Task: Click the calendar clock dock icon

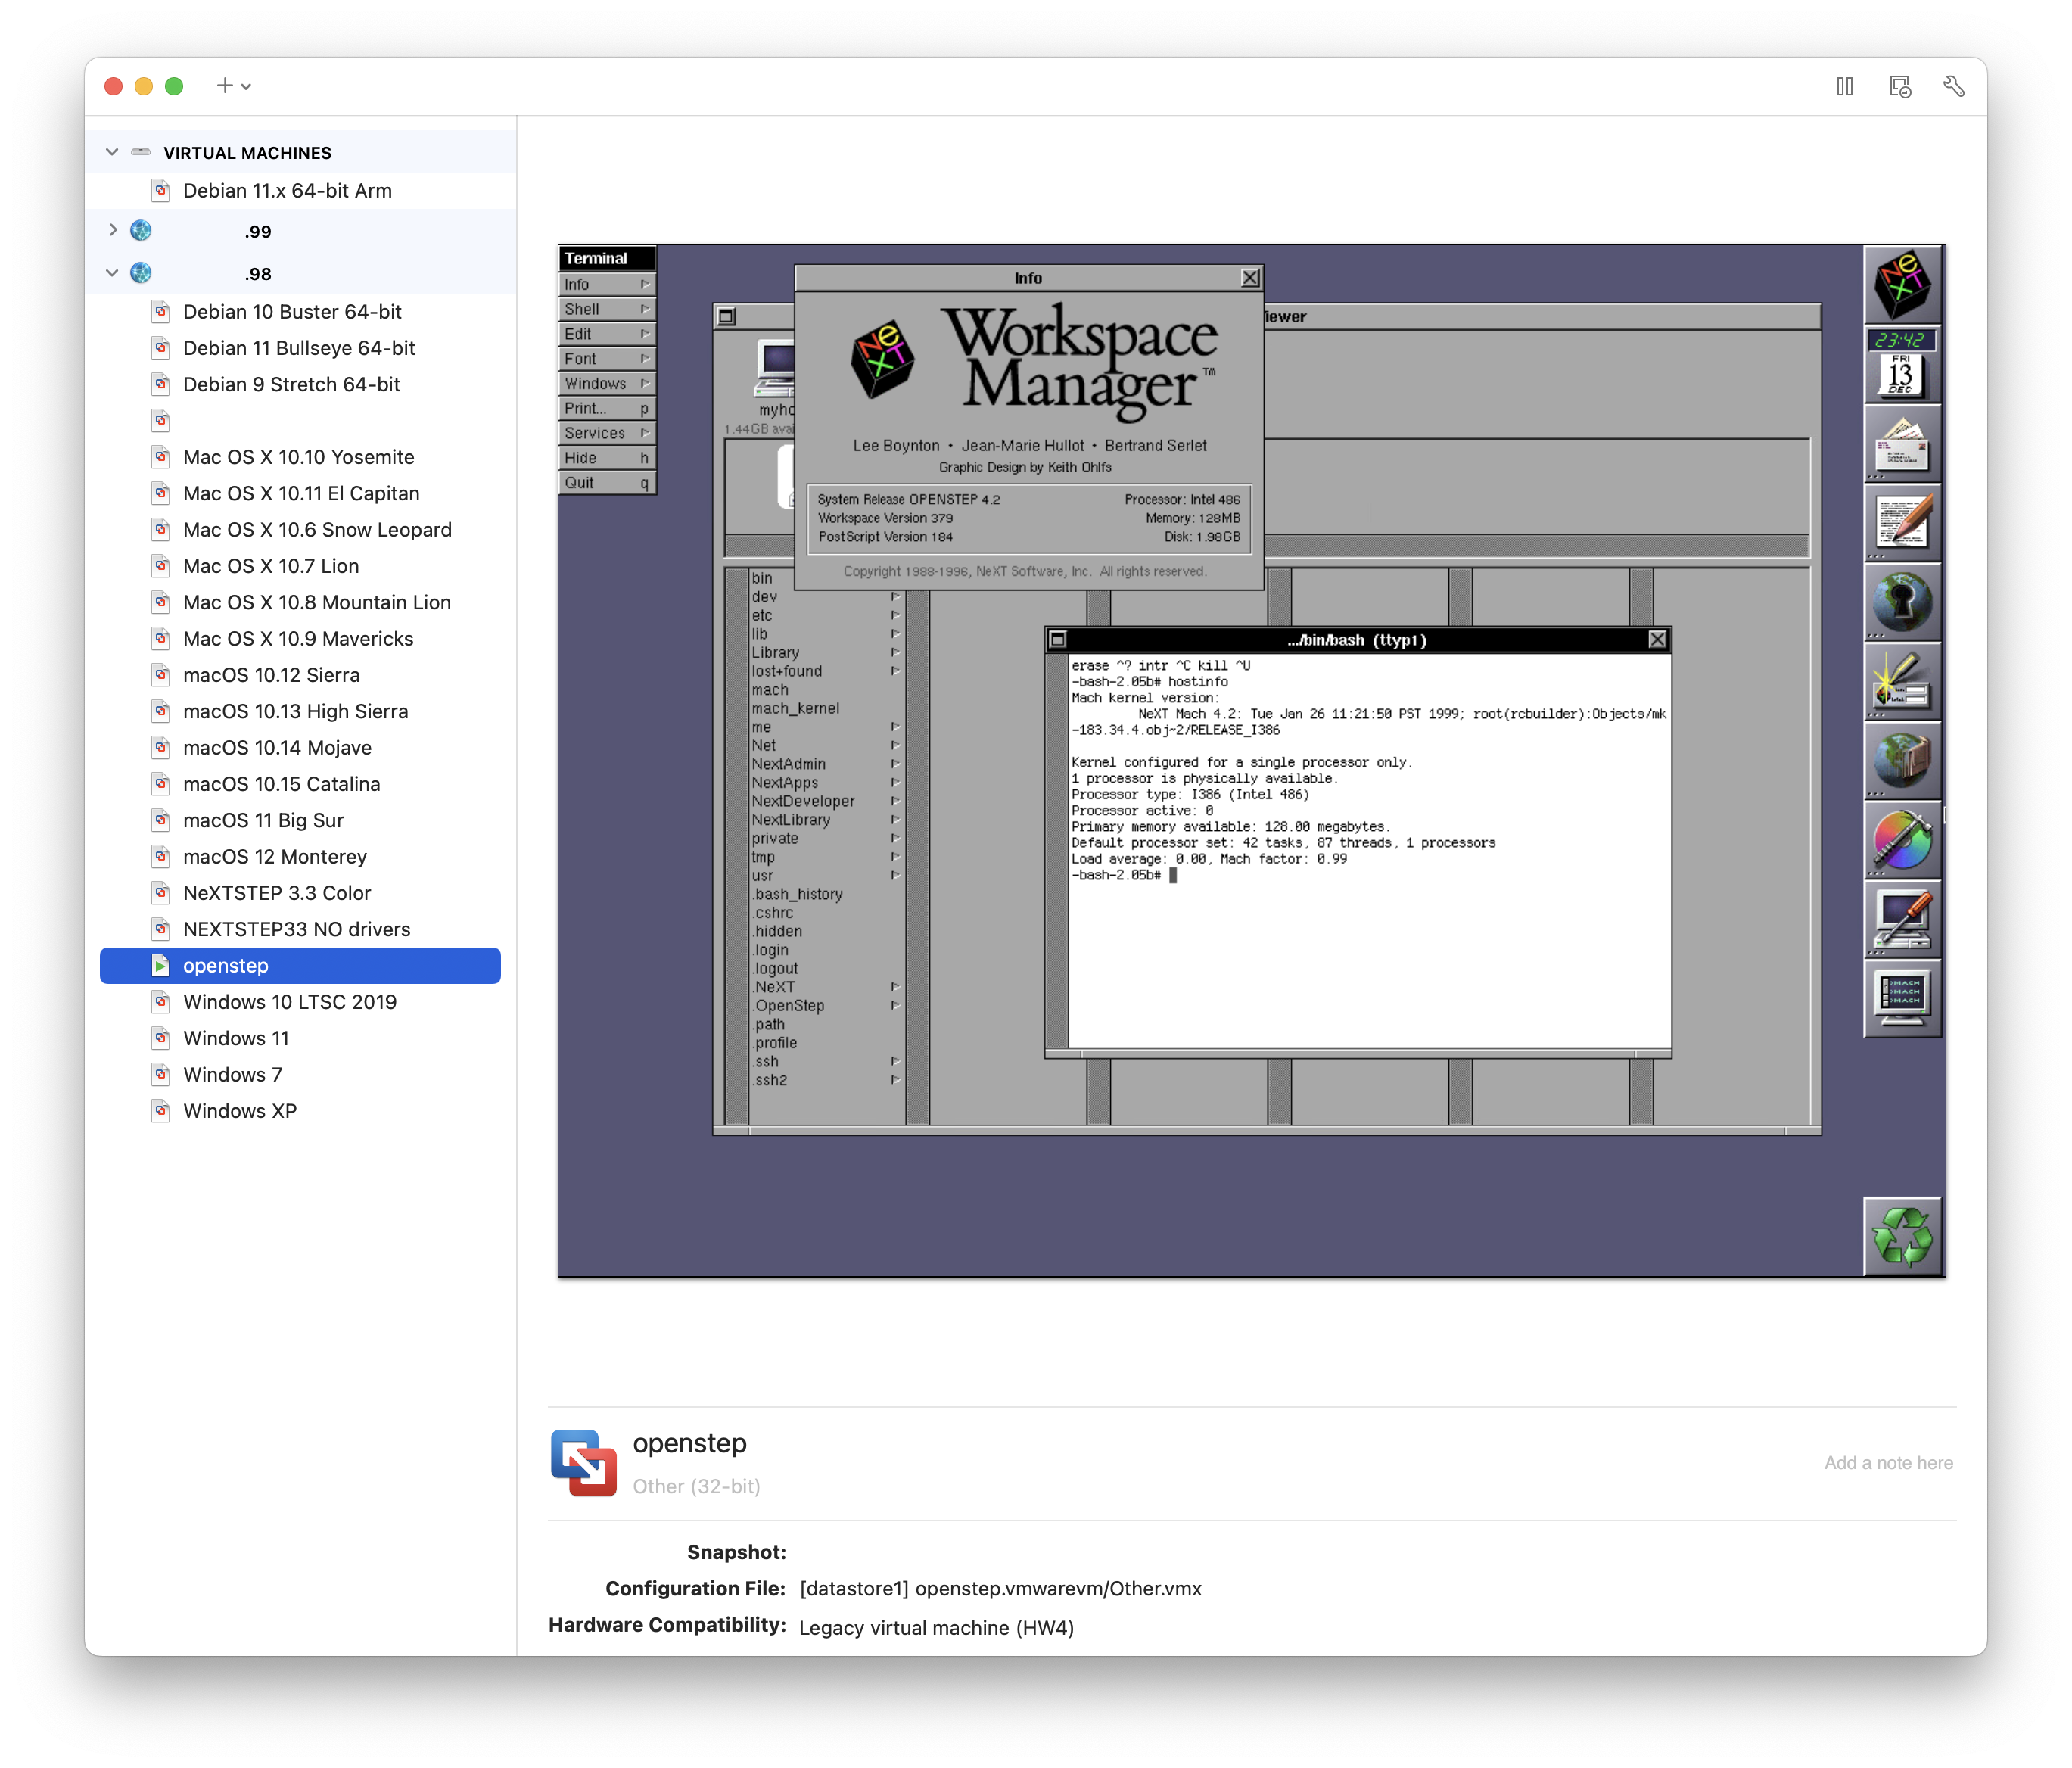Action: tap(1902, 365)
